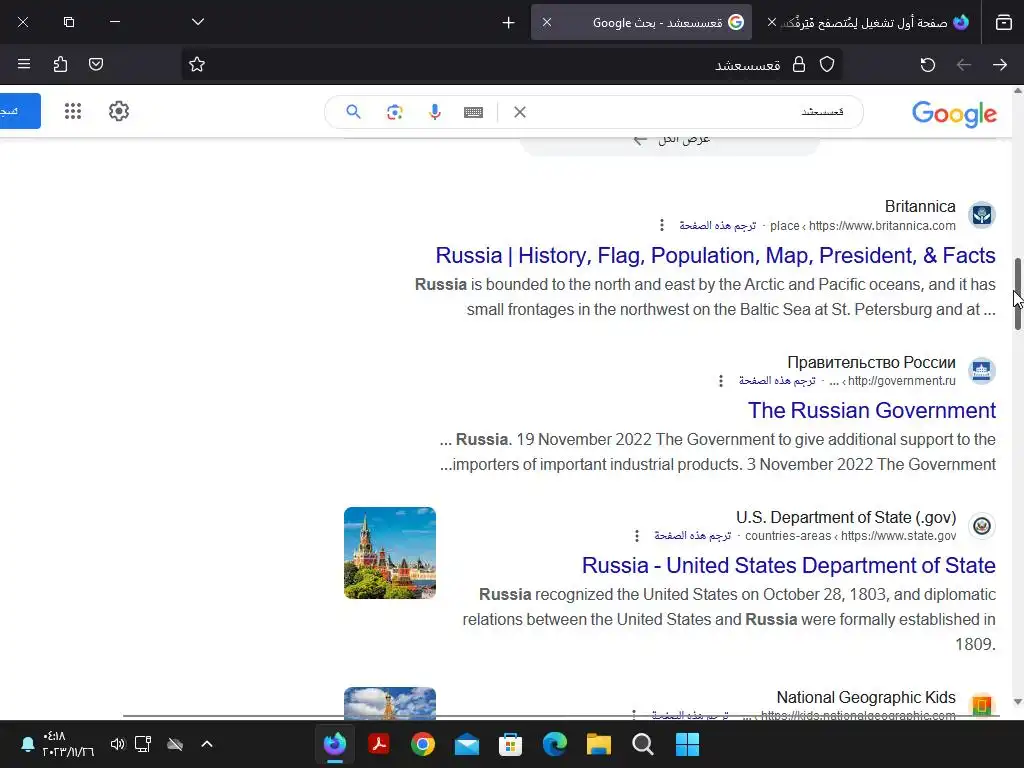Open the Google apps grid

coord(73,111)
